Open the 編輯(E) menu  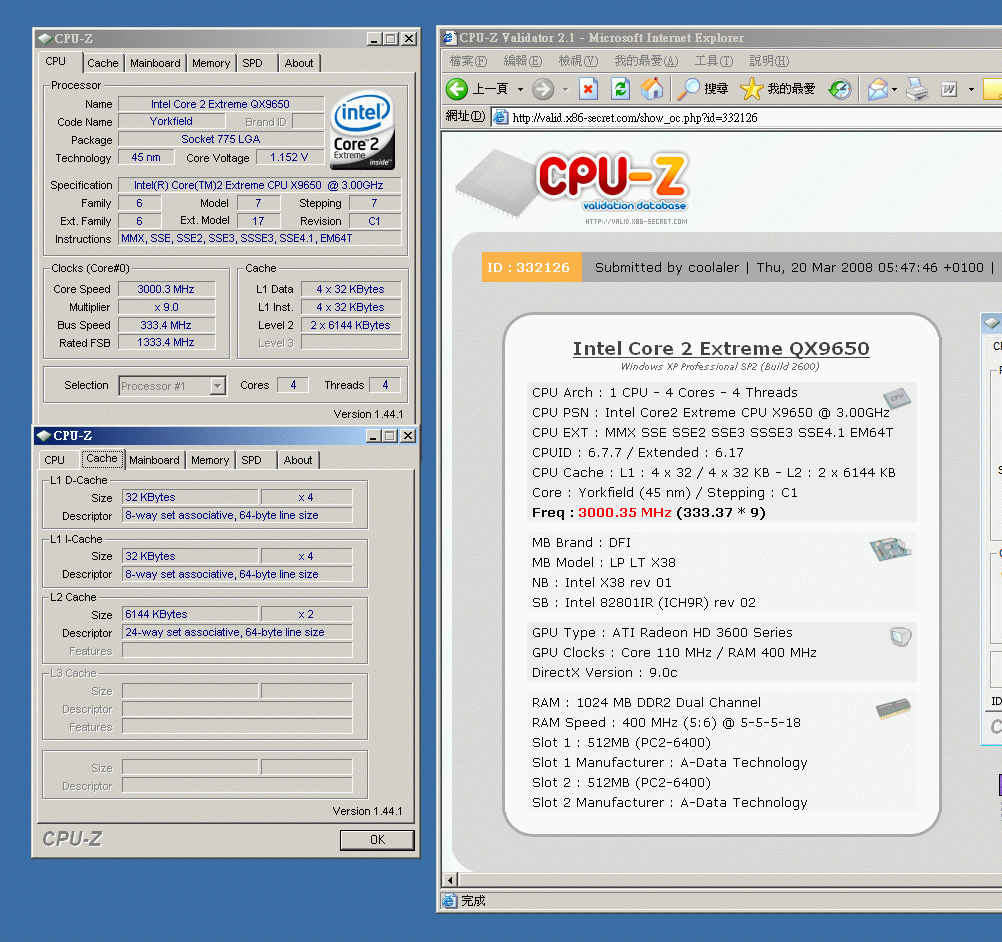coord(523,61)
